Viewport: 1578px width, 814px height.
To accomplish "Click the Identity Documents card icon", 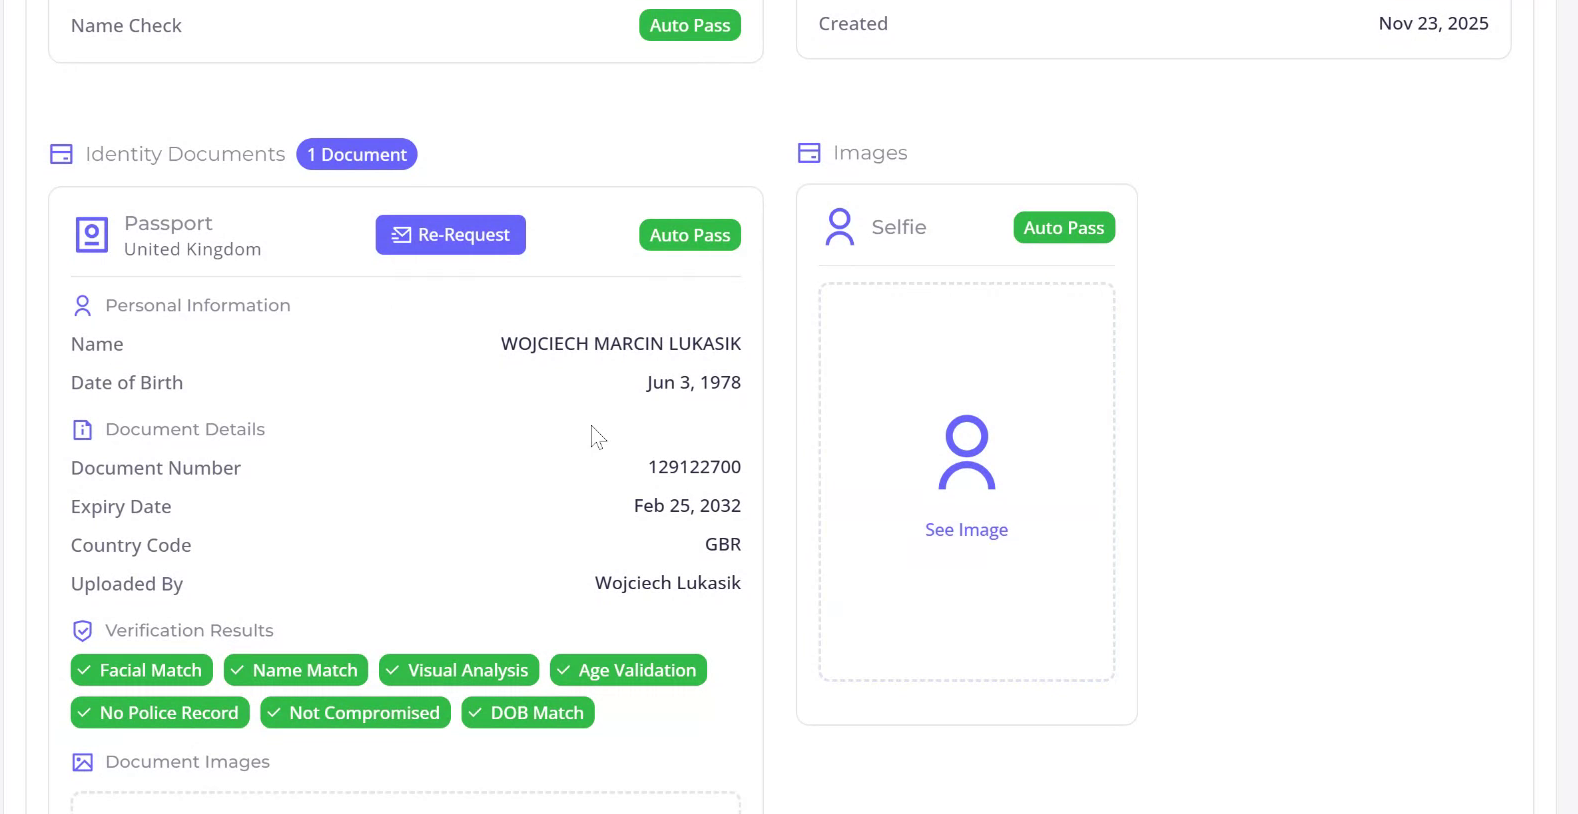I will coord(61,154).
